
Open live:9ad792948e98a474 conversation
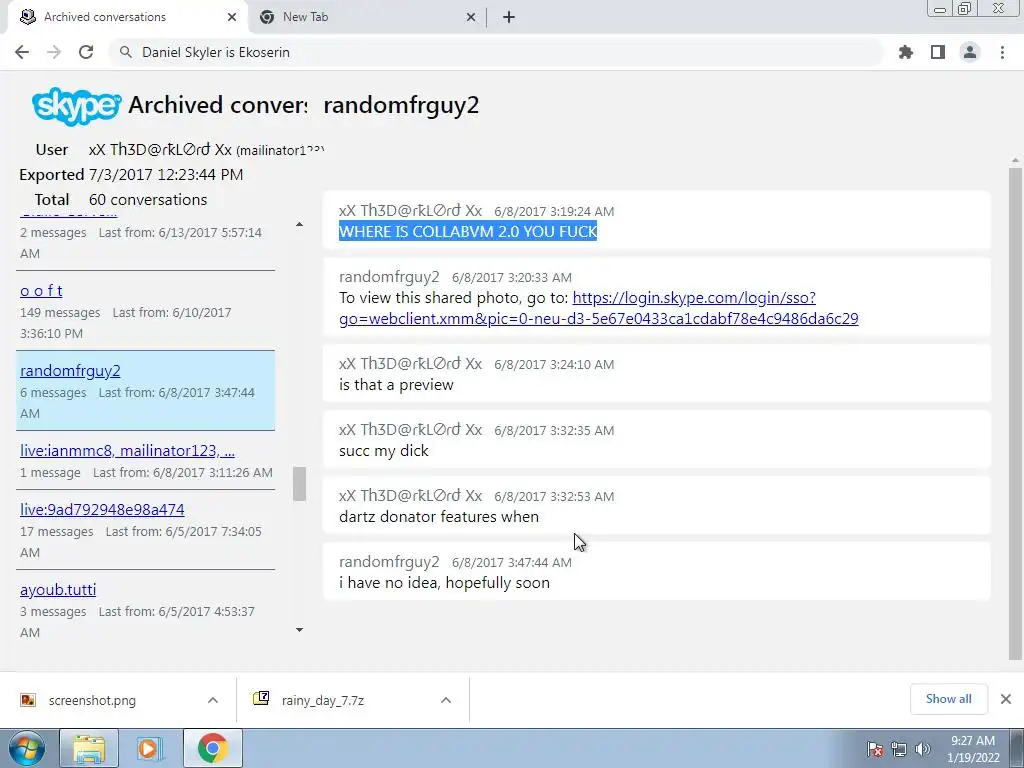[102, 509]
